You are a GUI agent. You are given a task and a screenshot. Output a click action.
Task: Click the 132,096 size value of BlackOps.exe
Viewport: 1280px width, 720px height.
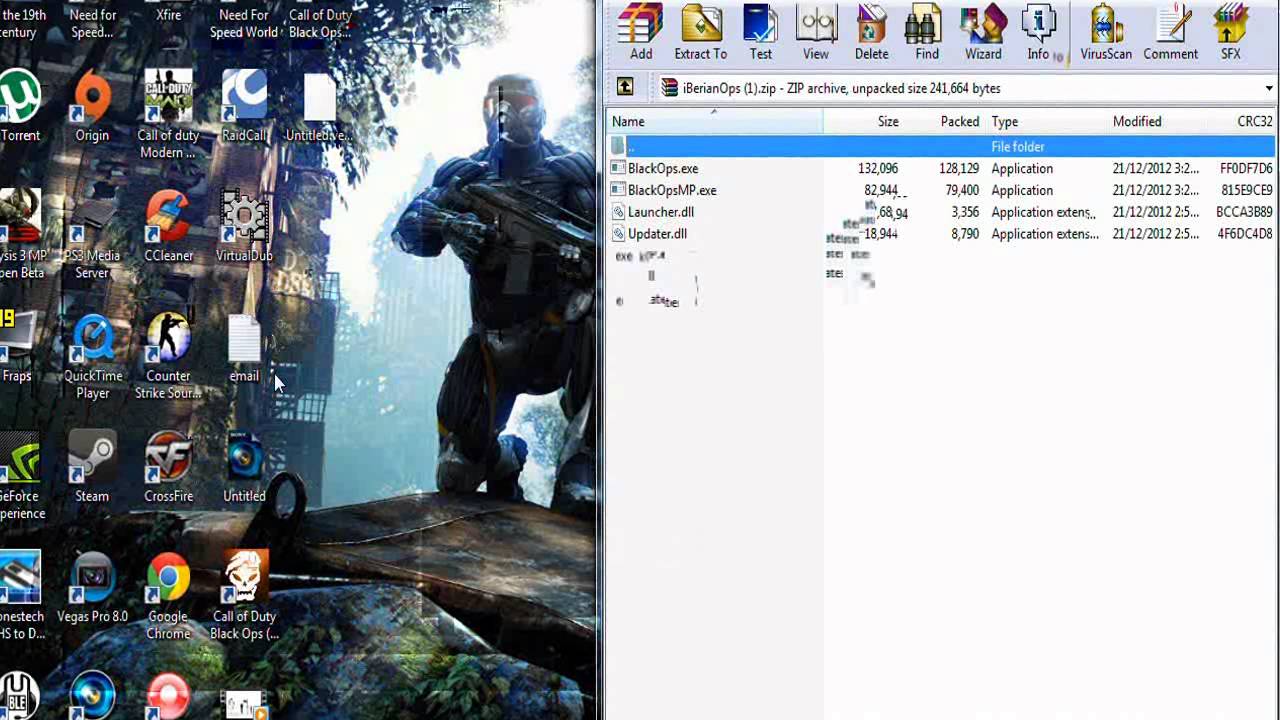coord(878,169)
